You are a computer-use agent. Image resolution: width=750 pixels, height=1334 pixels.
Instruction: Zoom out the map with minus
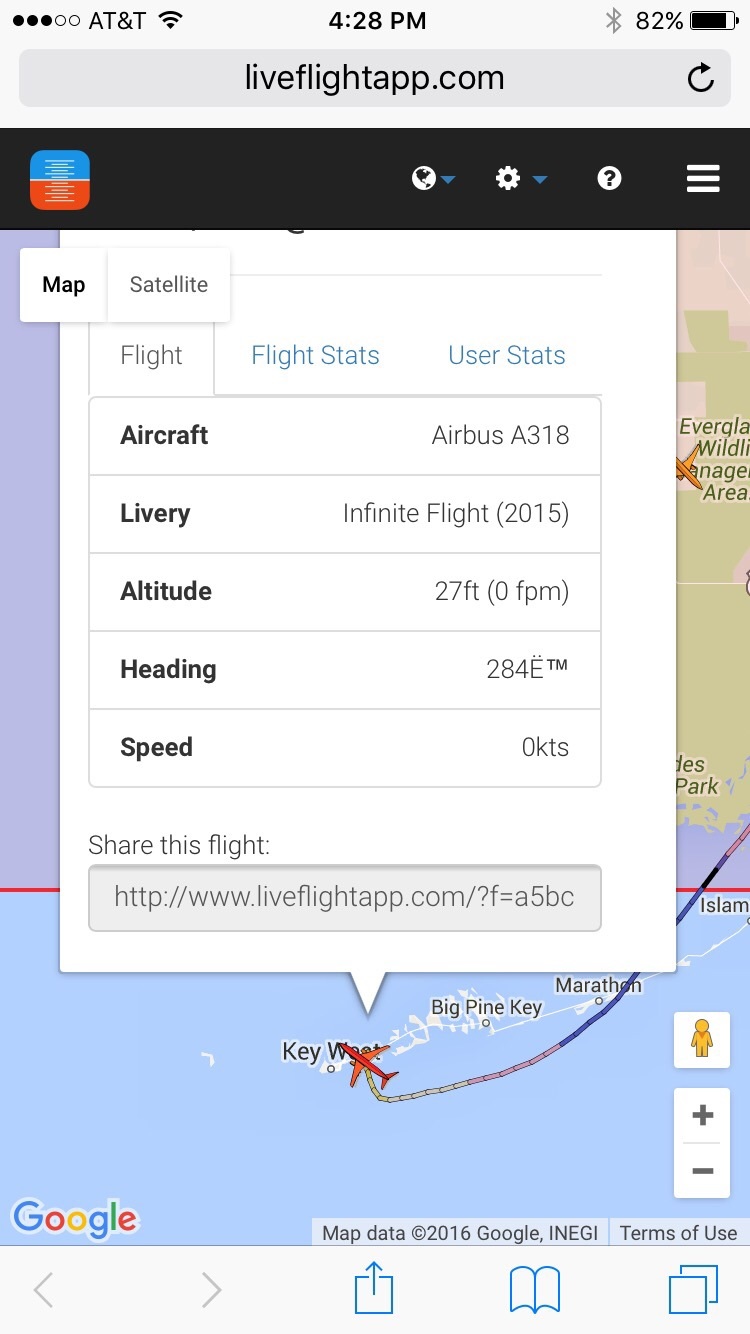[702, 1170]
